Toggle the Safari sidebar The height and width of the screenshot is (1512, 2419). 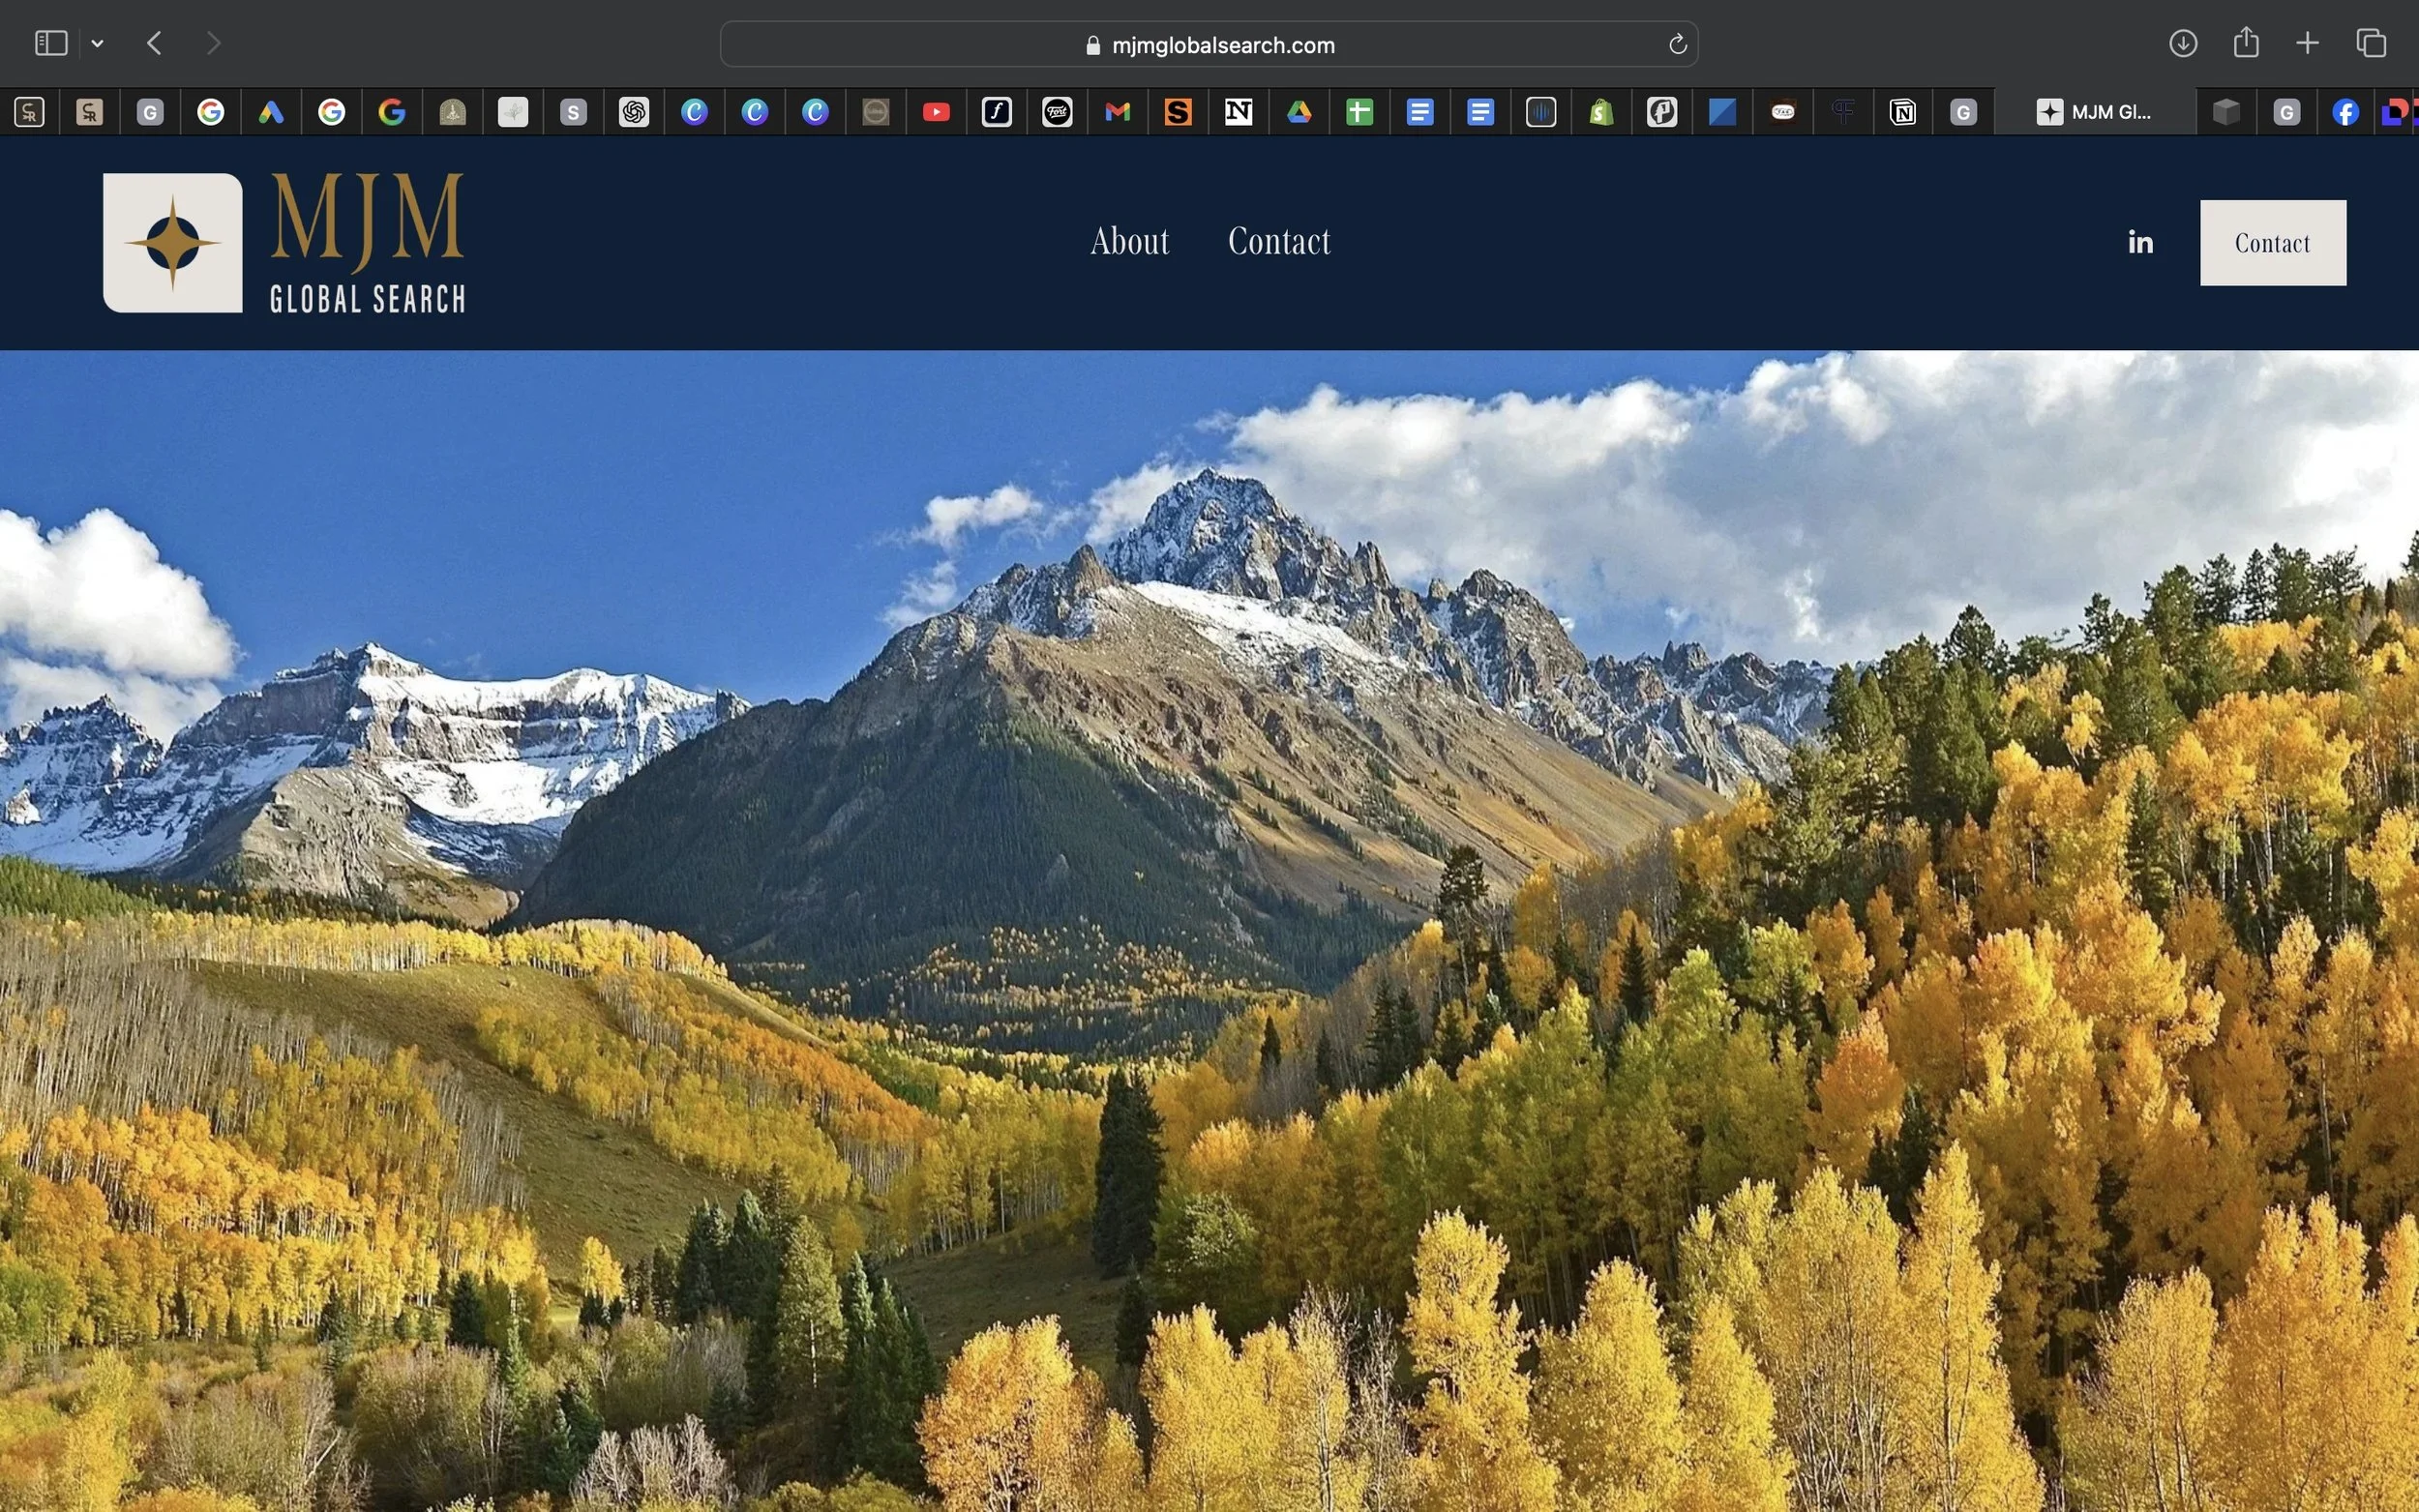(x=51, y=43)
